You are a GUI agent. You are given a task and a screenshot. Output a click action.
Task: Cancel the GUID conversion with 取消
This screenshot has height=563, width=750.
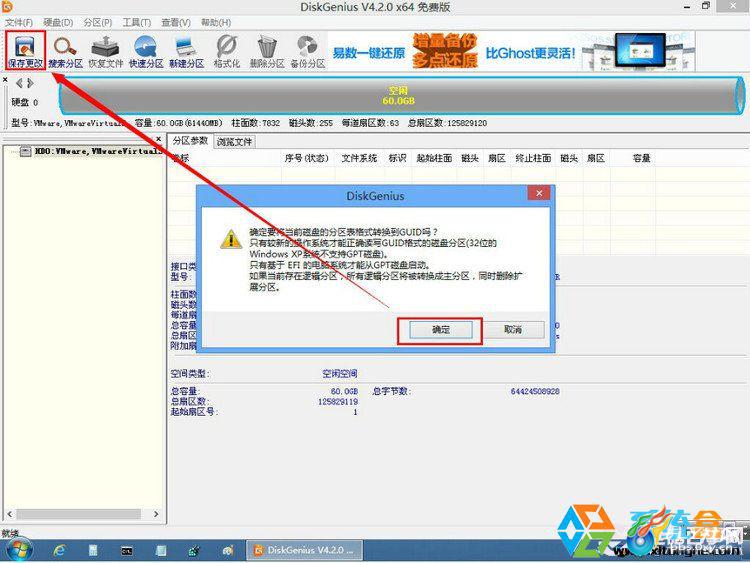[x=513, y=330]
